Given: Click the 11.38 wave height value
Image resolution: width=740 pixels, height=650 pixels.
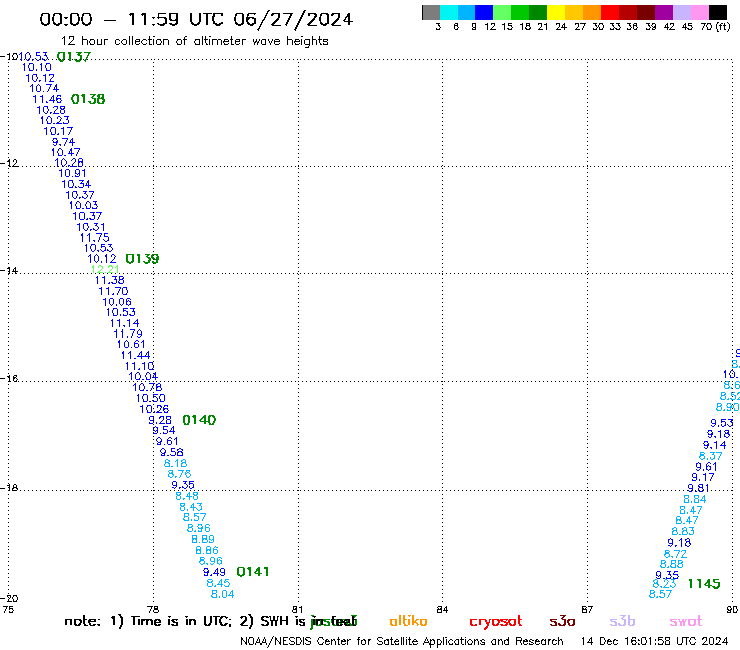Looking at the screenshot, I should pos(109,280).
